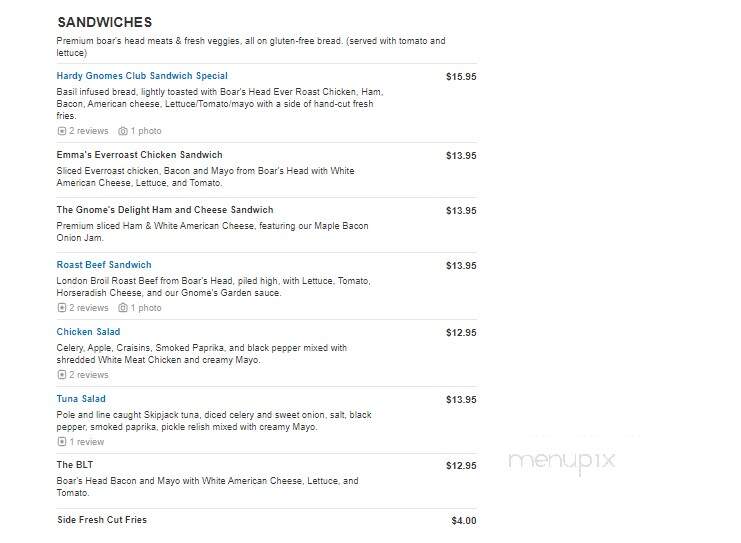Screen dimensions: 741x543
Task: Select Emma's Everroast Chicken Sandwich title
Action: [139, 155]
